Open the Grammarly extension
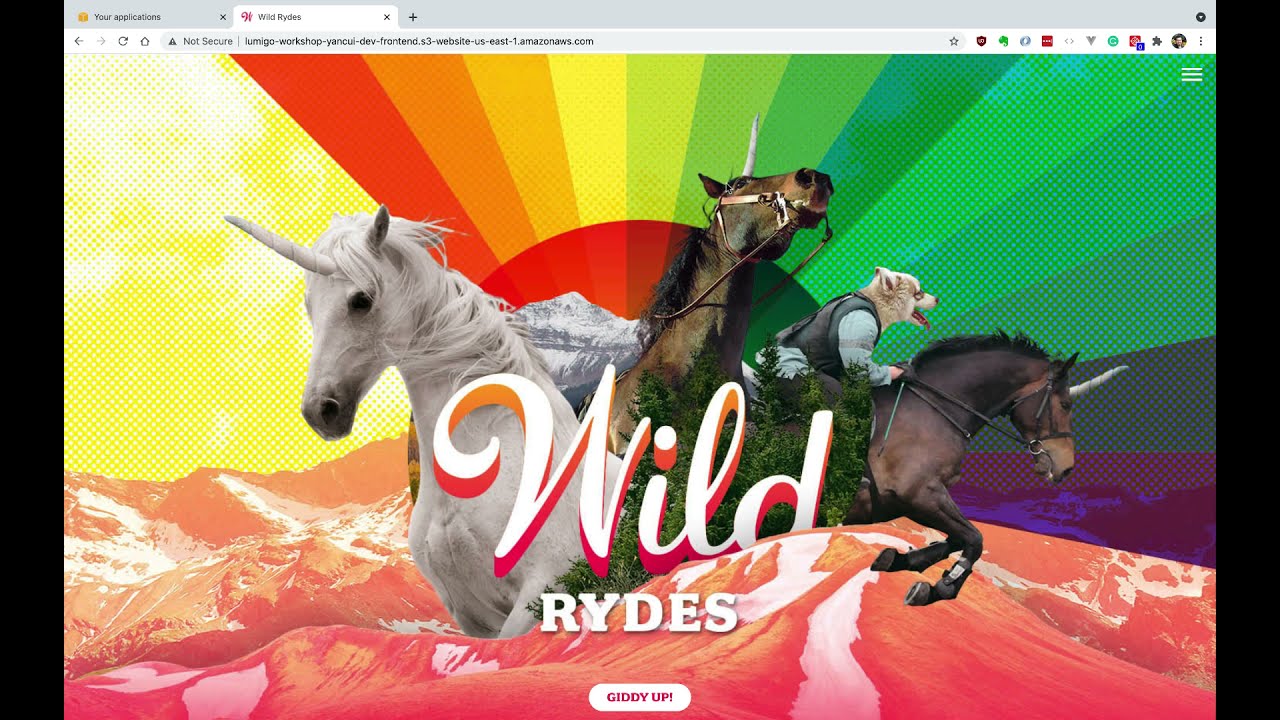Viewport: 1280px width, 720px height. coord(1113,41)
